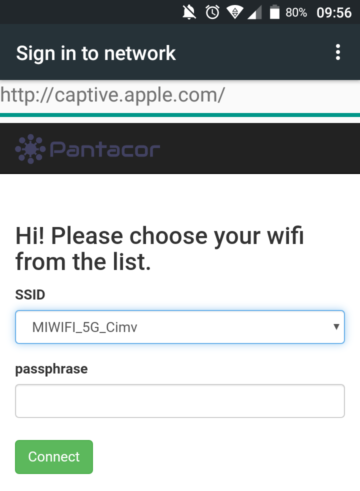Tap the cellular signal strength icon
This screenshot has height=491, width=360.
pos(254,13)
